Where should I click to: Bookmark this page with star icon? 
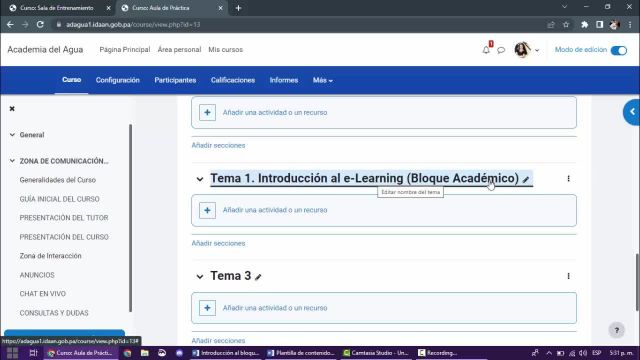click(566, 24)
